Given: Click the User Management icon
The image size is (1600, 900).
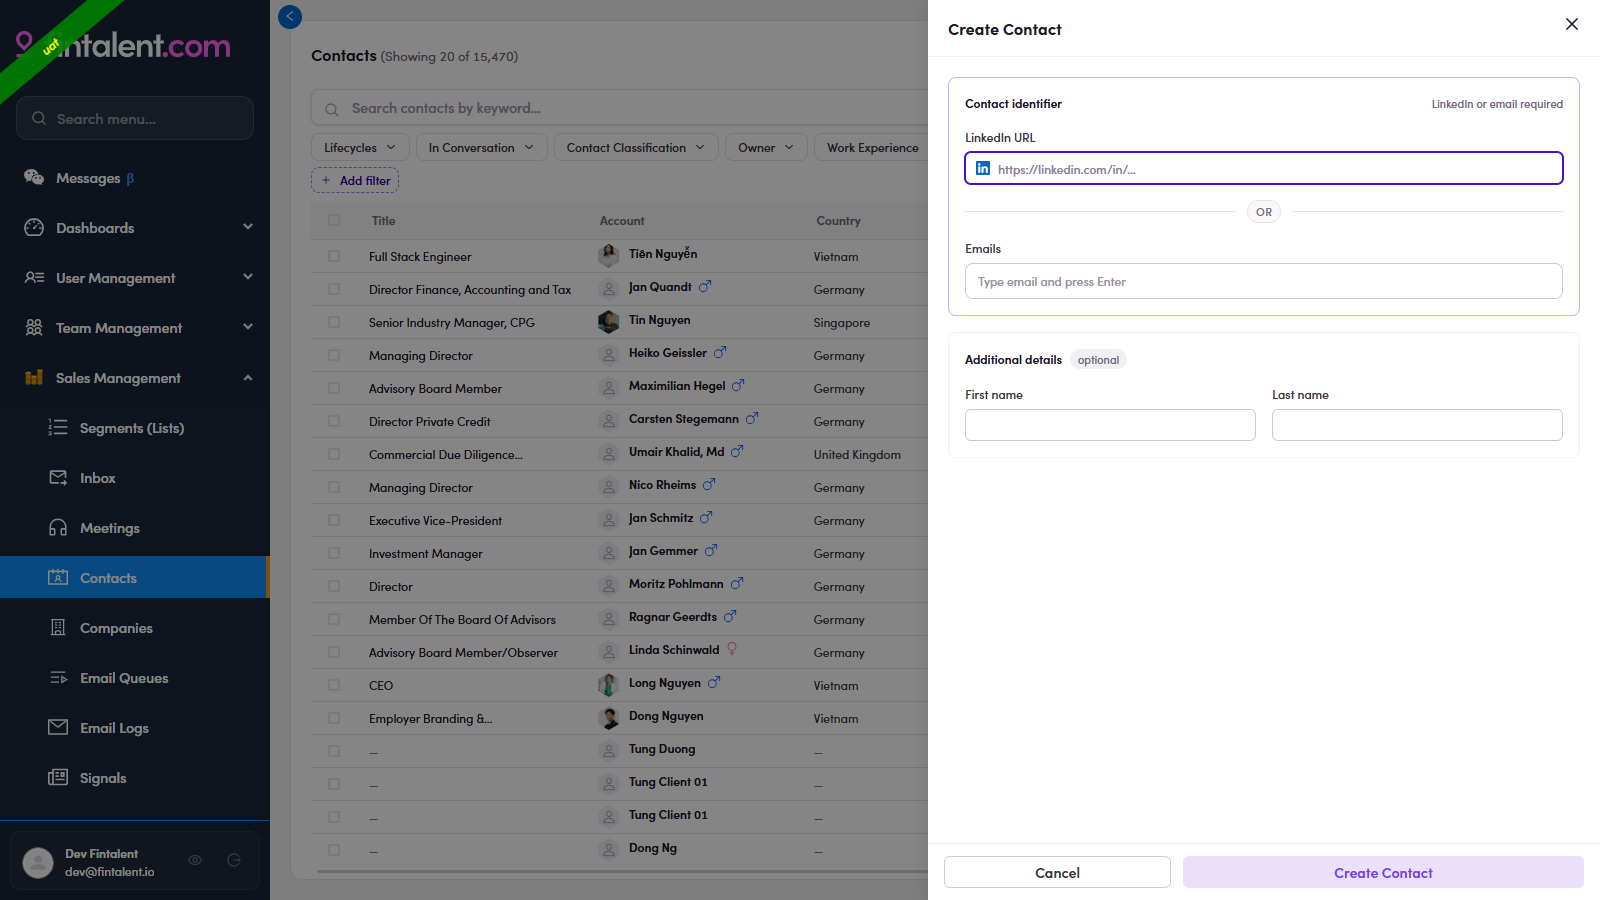Looking at the screenshot, I should pos(34,277).
